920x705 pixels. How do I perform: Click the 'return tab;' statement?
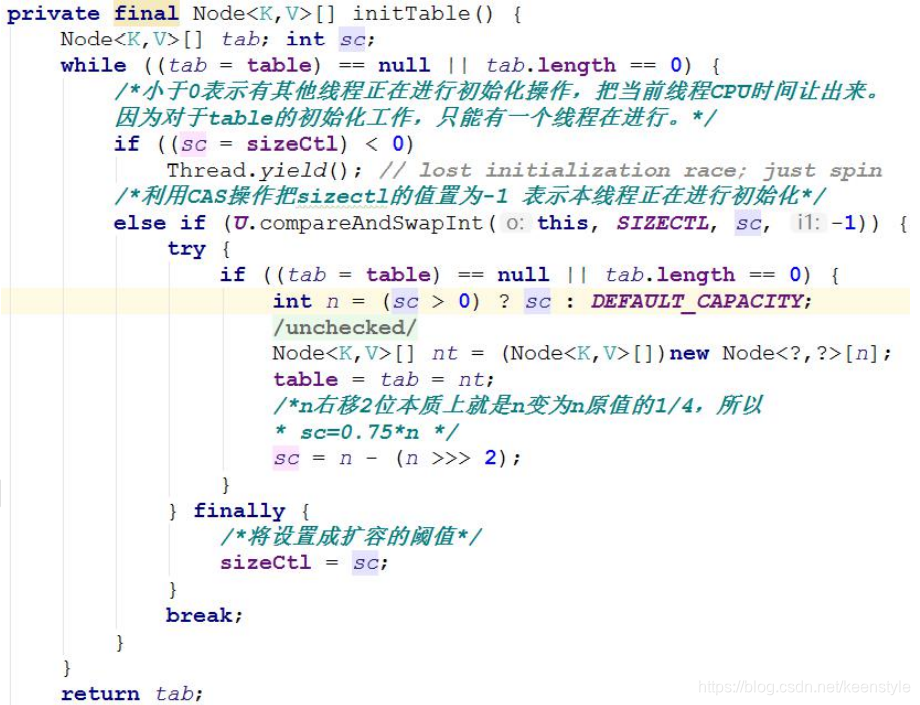(x=132, y=694)
